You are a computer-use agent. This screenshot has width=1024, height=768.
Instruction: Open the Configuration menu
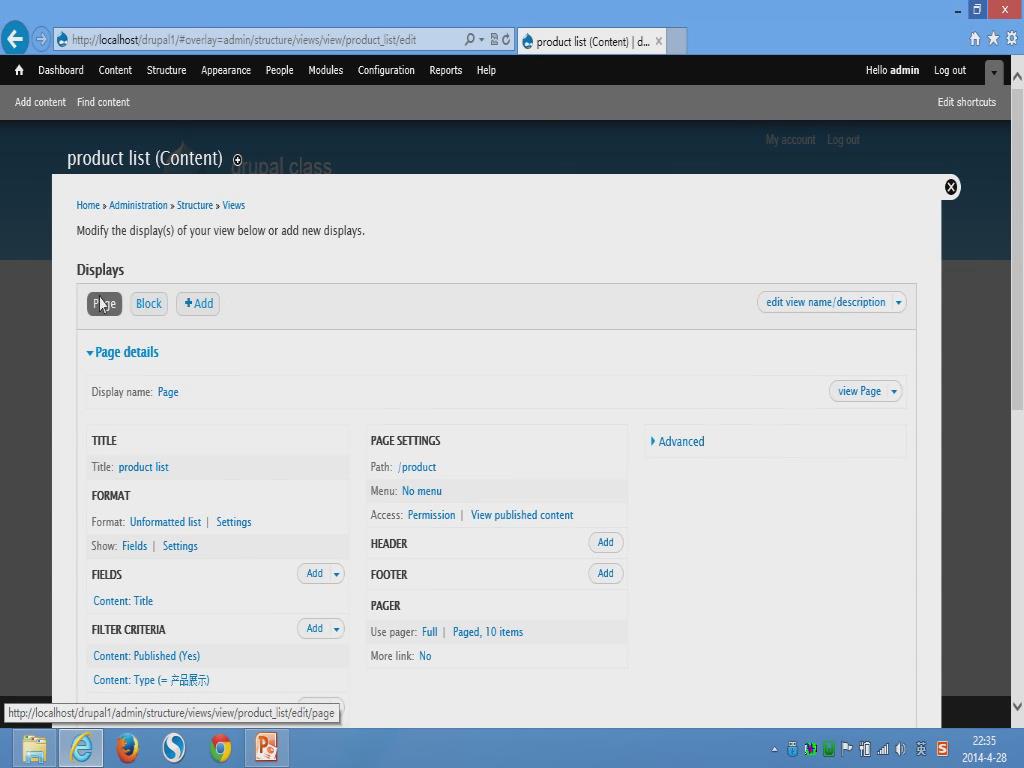tap(386, 70)
